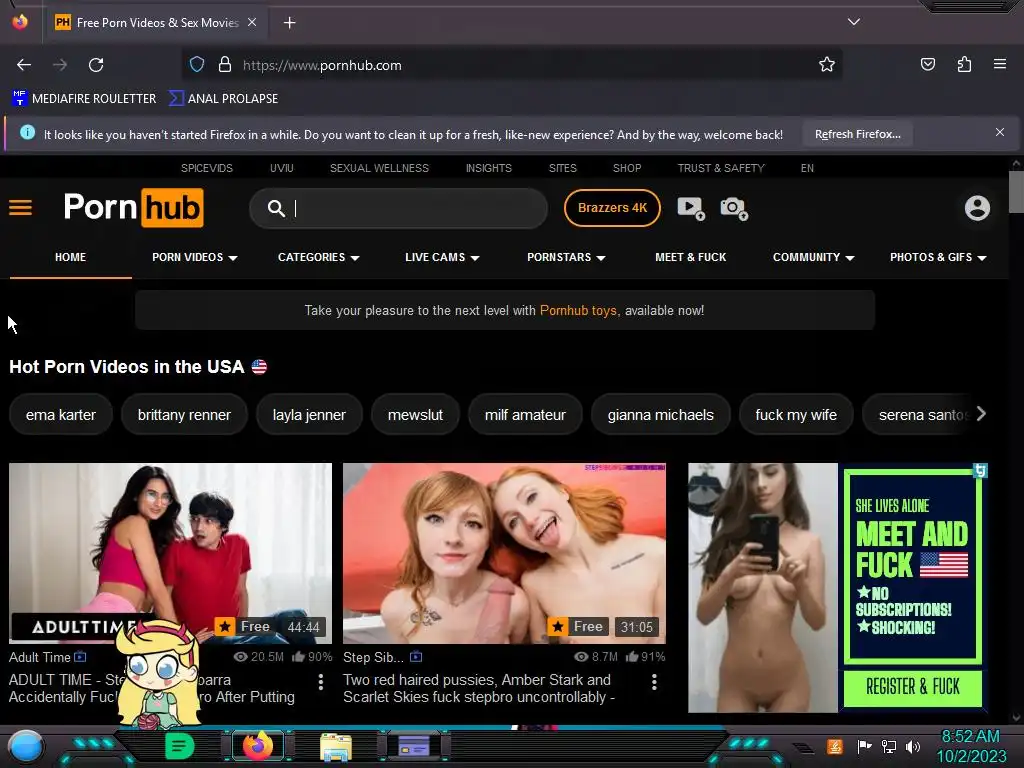Switch to Firefox from the taskbar

click(257, 746)
